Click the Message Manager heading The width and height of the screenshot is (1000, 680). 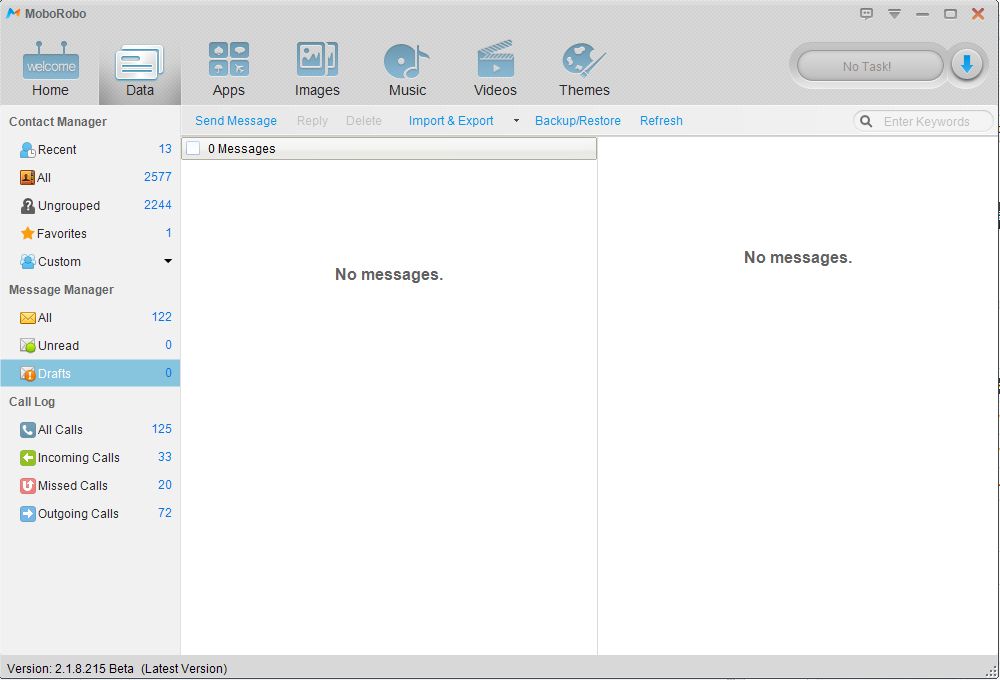[x=61, y=290]
